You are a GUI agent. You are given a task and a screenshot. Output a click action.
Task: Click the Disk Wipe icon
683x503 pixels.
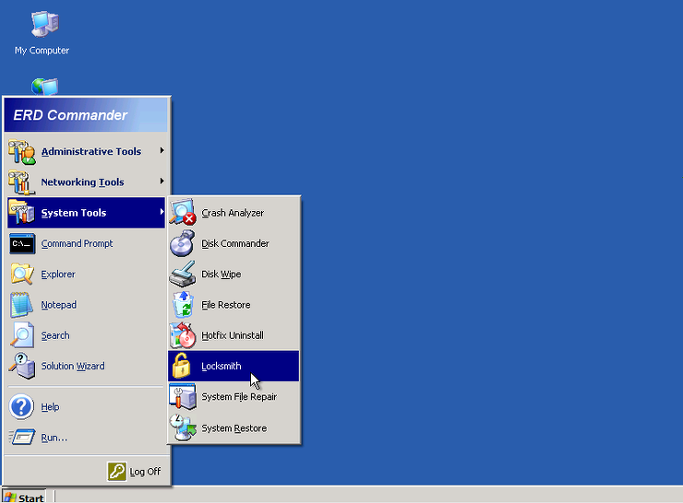(183, 274)
